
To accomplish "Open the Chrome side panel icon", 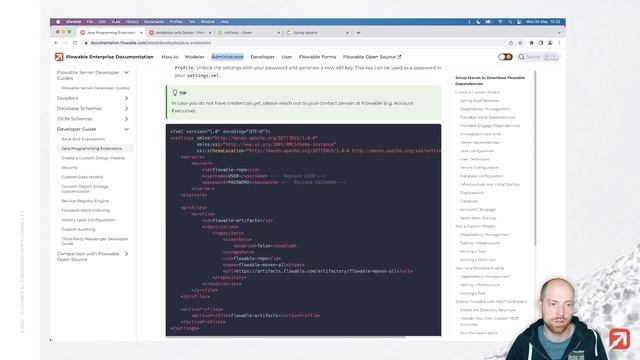I will [x=541, y=43].
